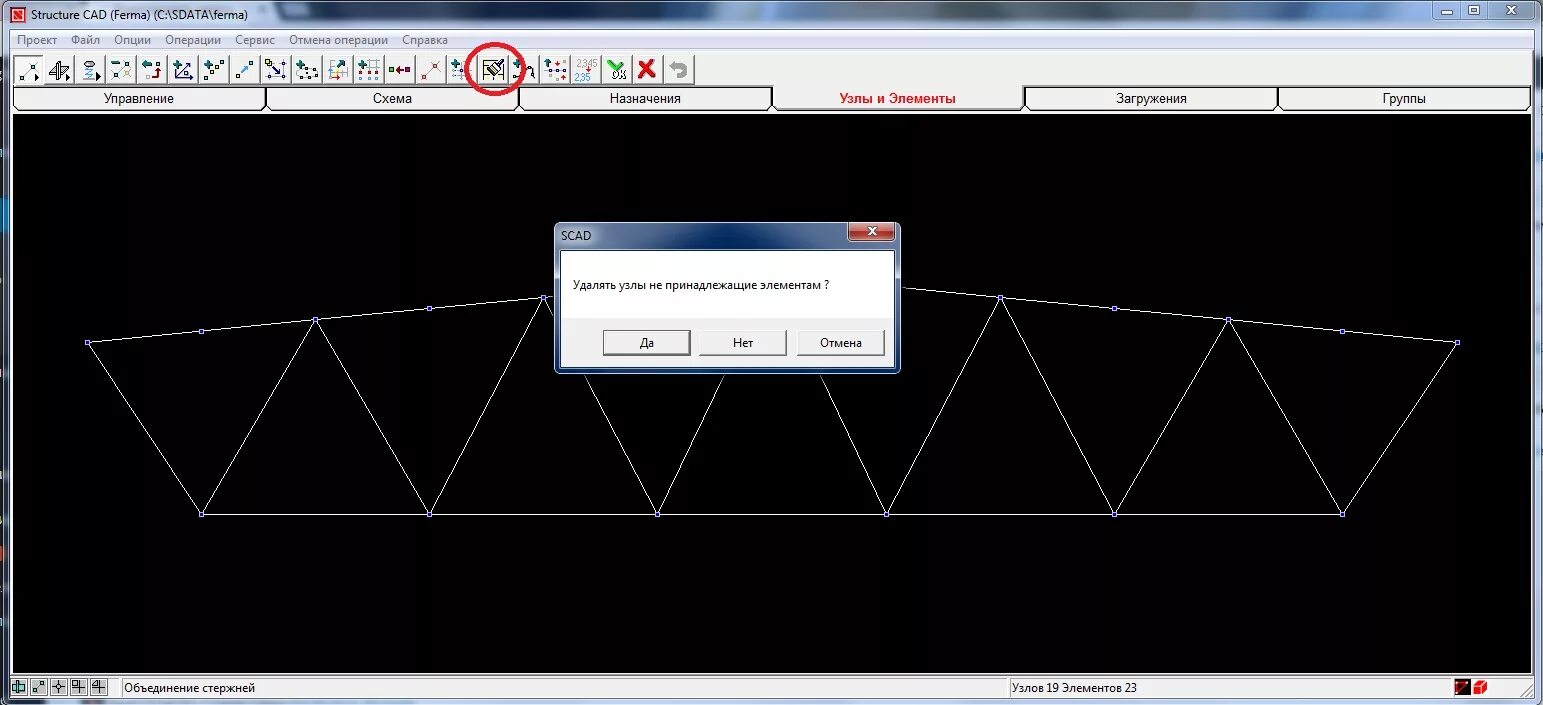
Task: Toggle the crosshair circle filter icon
Action: (59, 687)
